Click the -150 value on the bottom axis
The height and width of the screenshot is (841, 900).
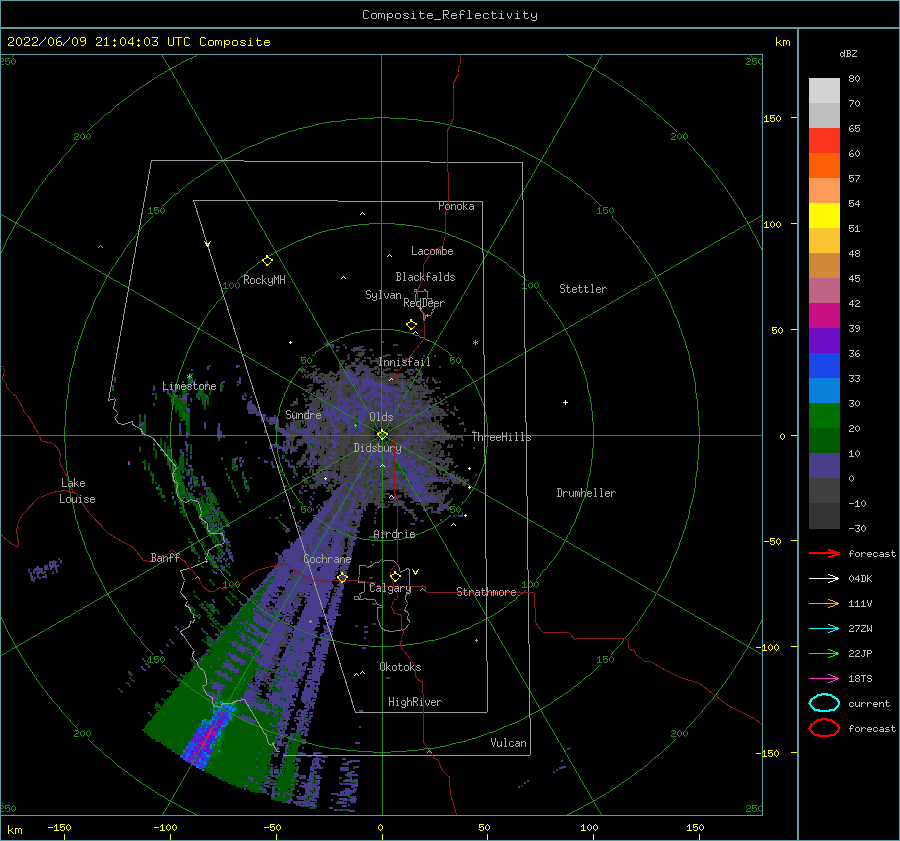(59, 827)
